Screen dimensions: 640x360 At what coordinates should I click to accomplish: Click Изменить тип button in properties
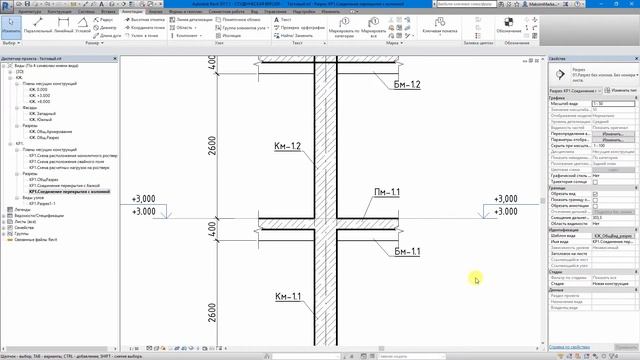[x=620, y=91]
